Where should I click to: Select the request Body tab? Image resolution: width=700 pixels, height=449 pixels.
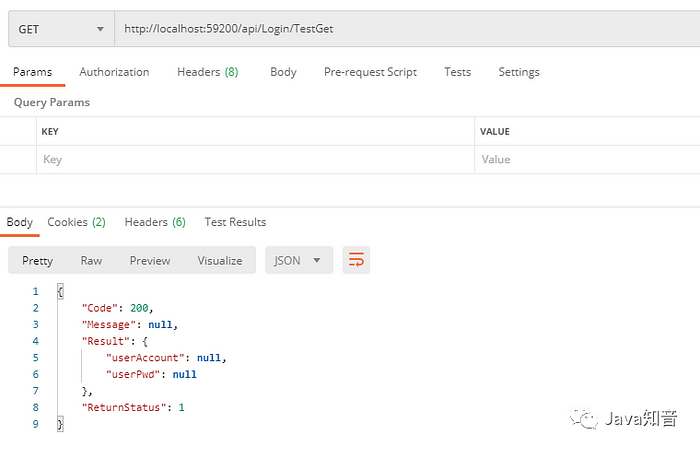283,72
